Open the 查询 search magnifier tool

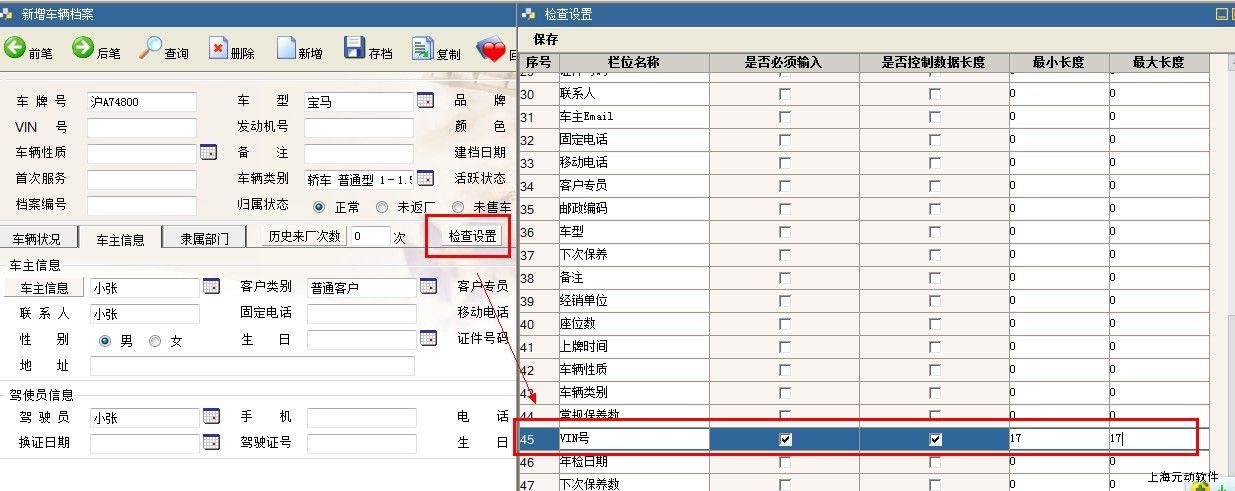click(150, 49)
